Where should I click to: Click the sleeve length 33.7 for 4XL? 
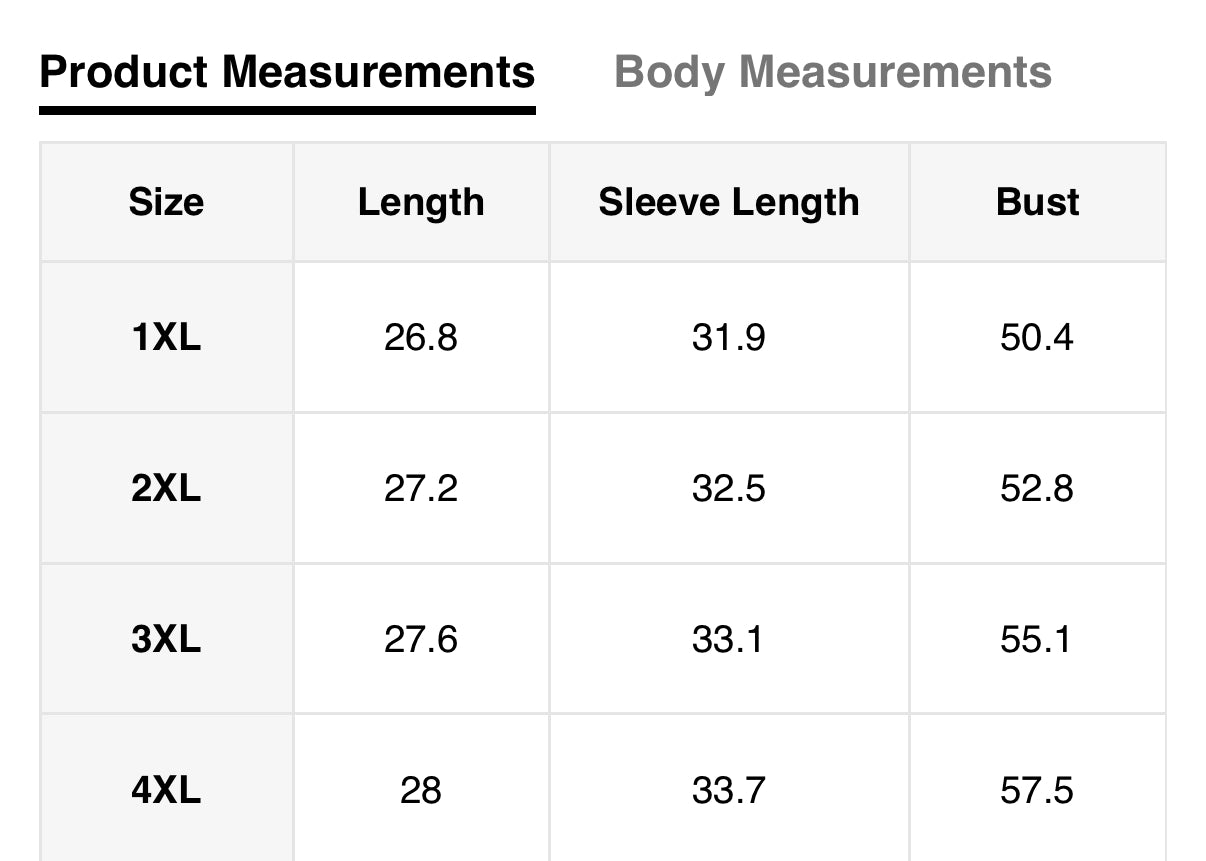click(x=728, y=790)
